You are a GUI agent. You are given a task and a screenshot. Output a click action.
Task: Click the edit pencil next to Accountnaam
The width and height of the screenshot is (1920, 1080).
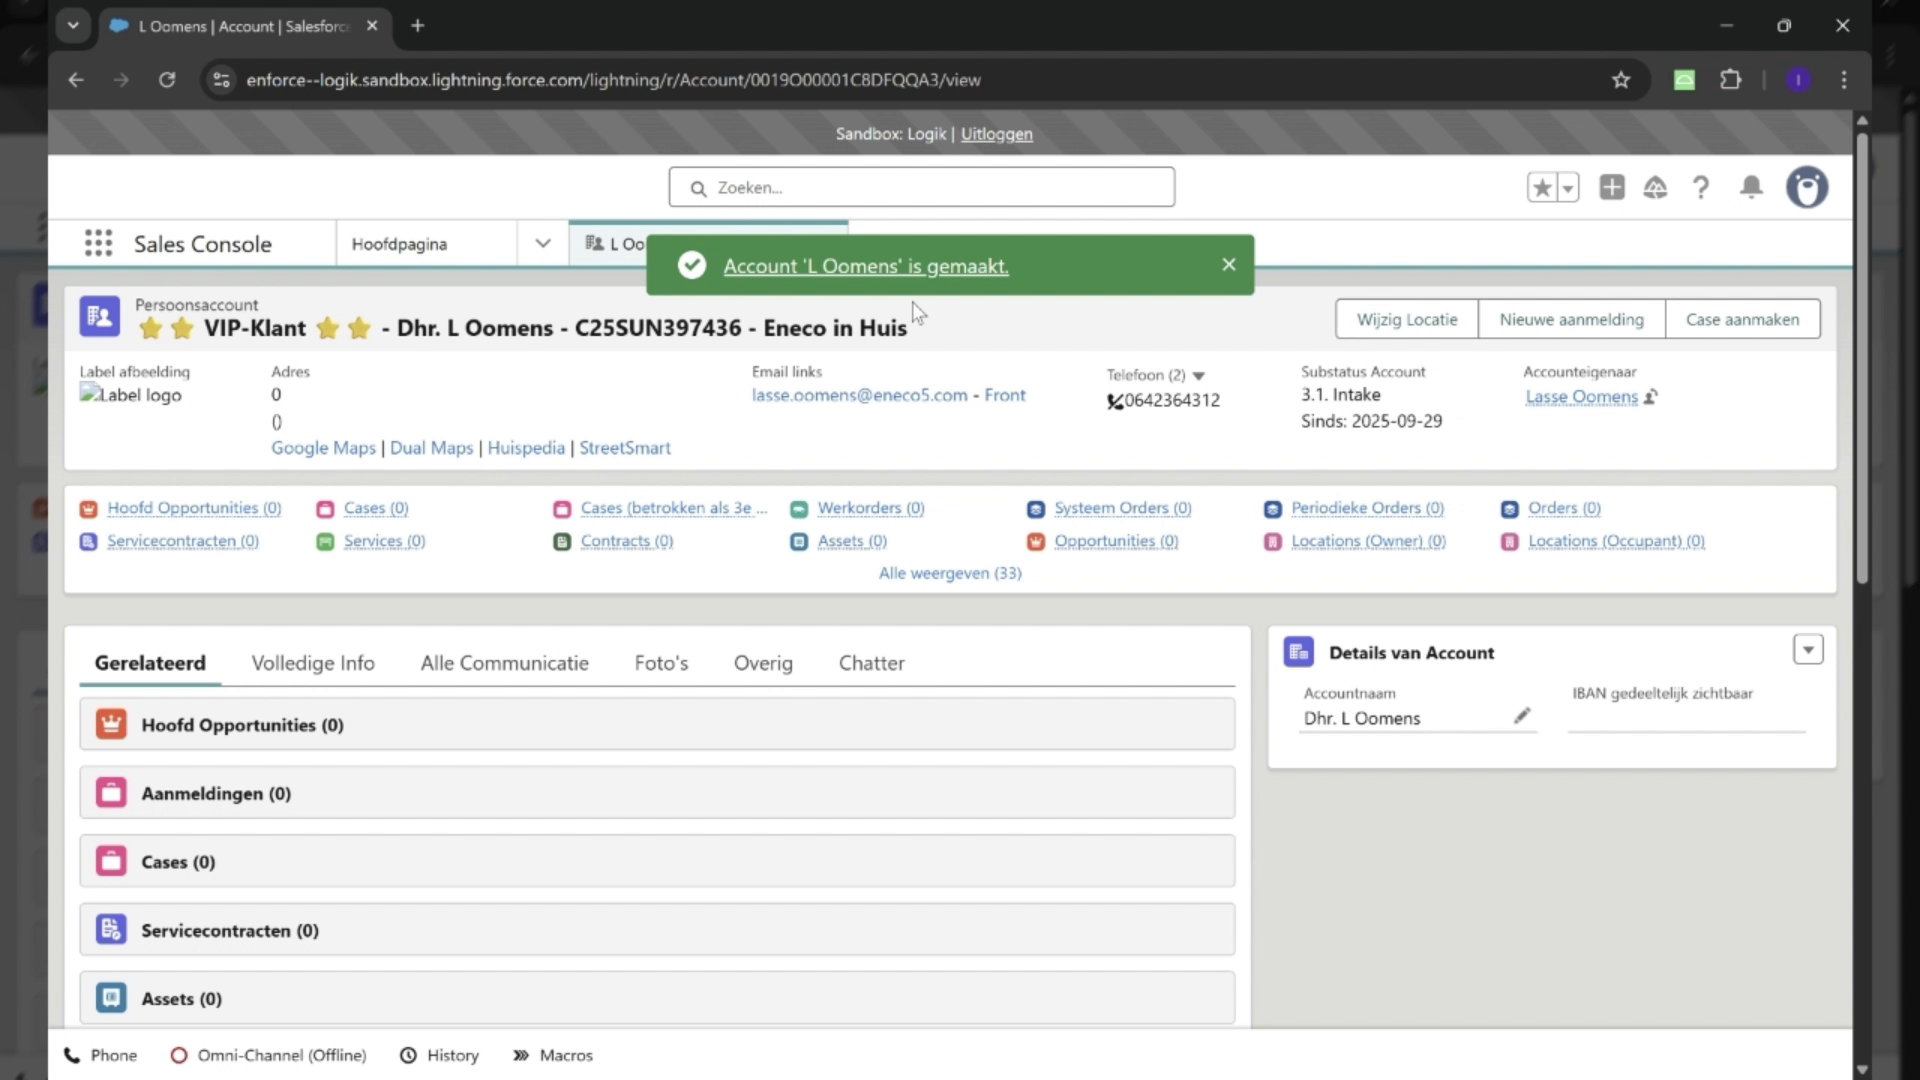click(1522, 716)
